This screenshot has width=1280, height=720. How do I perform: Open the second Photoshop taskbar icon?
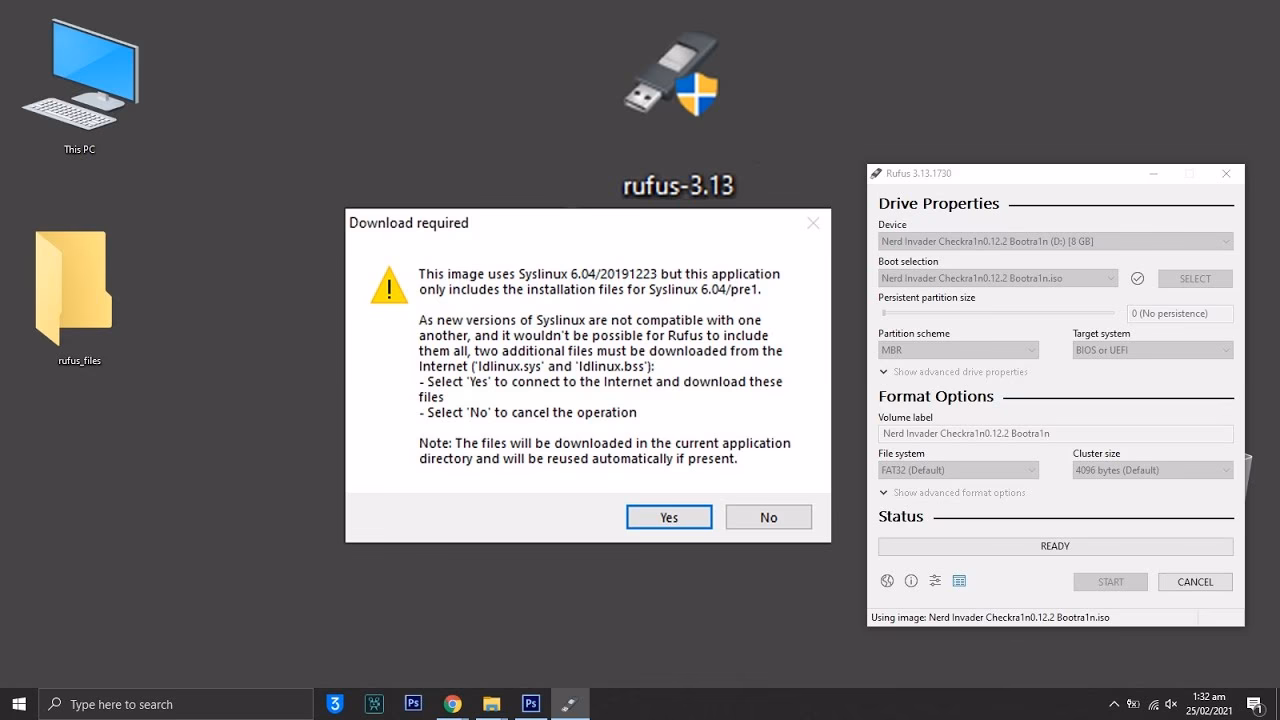pyautogui.click(x=530, y=704)
